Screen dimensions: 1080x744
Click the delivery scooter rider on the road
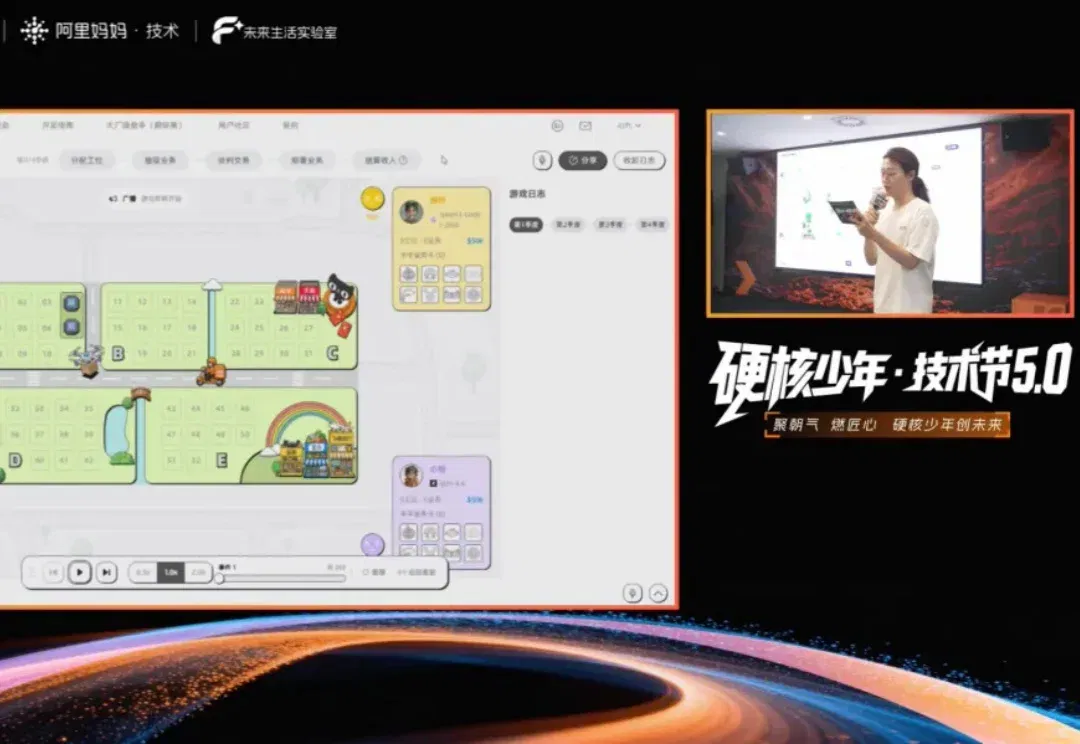(x=211, y=372)
